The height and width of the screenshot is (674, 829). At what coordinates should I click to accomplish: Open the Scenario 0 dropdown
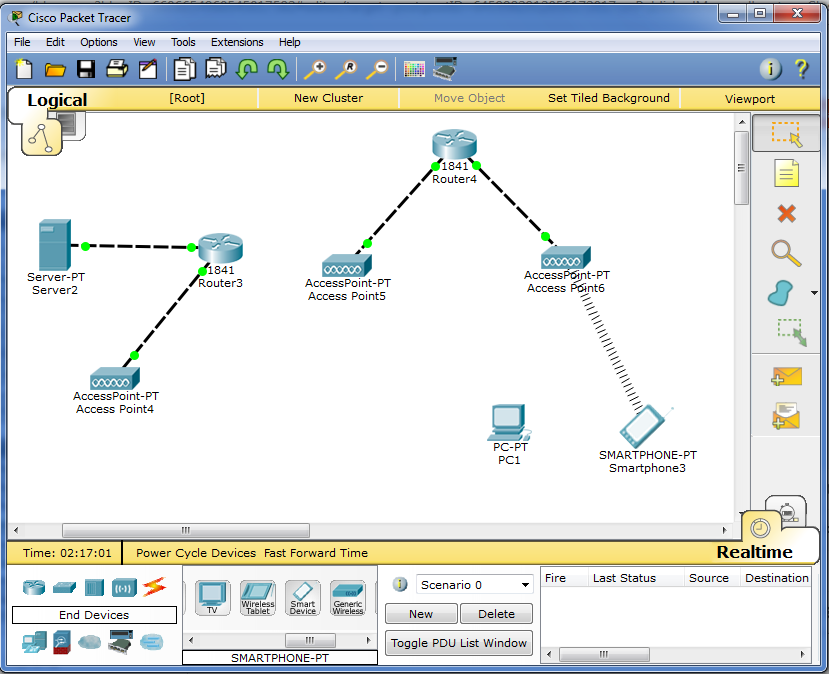pyautogui.click(x=474, y=585)
